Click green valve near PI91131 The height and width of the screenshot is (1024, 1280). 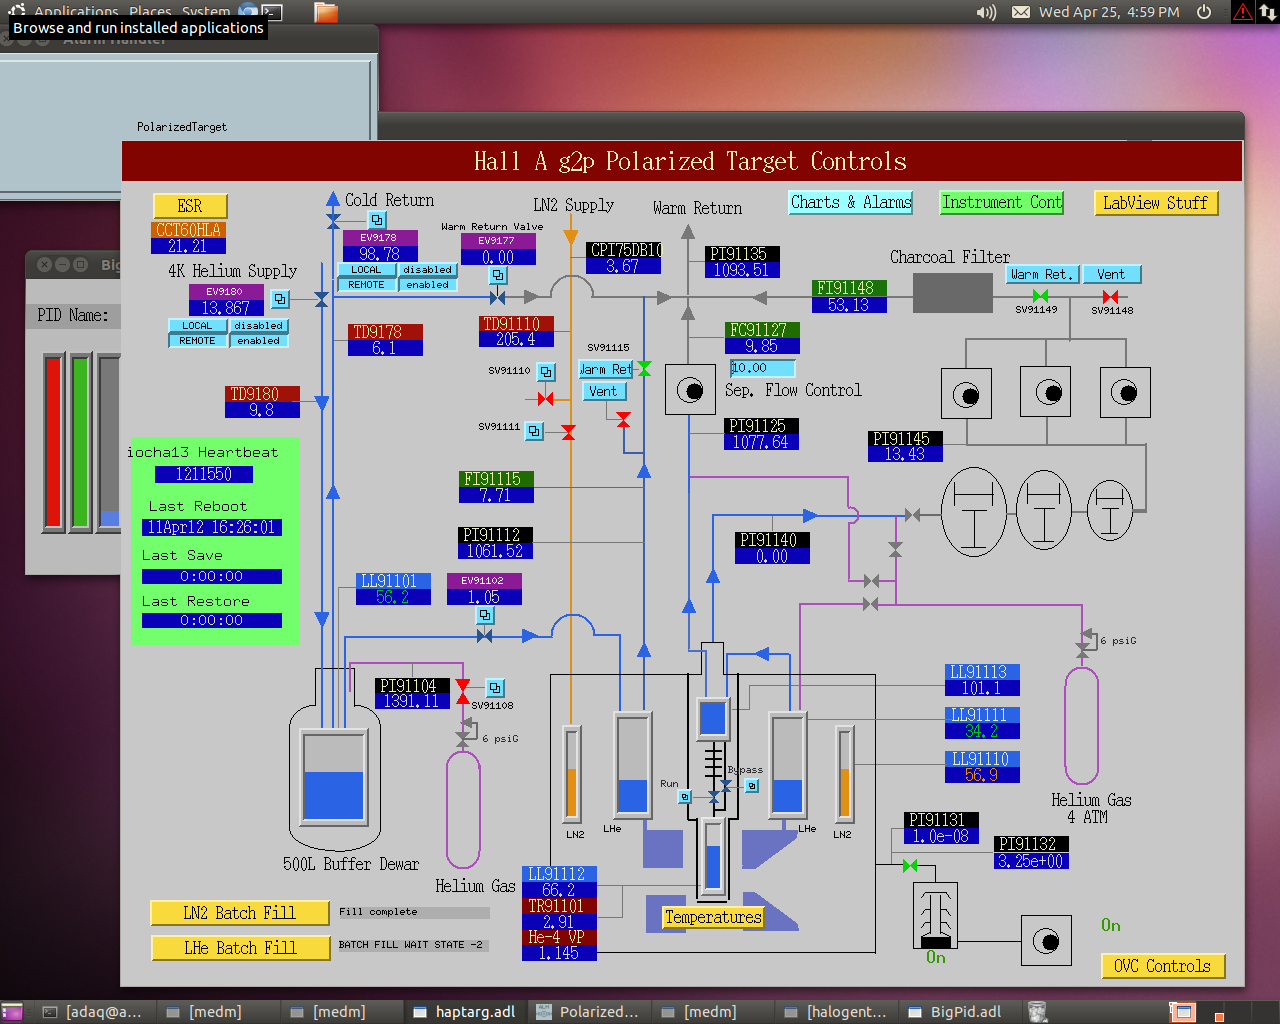[x=910, y=865]
